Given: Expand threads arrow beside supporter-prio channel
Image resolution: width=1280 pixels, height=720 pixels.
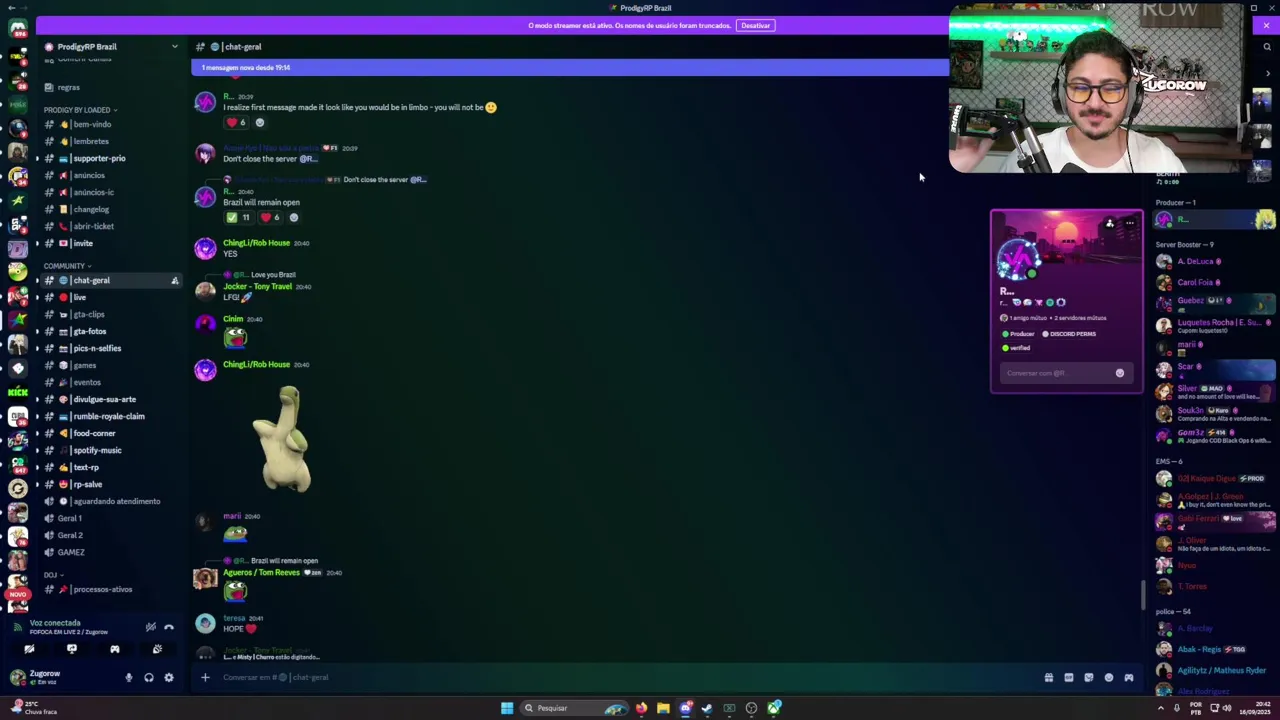Looking at the screenshot, I should pyautogui.click(x=38, y=158).
